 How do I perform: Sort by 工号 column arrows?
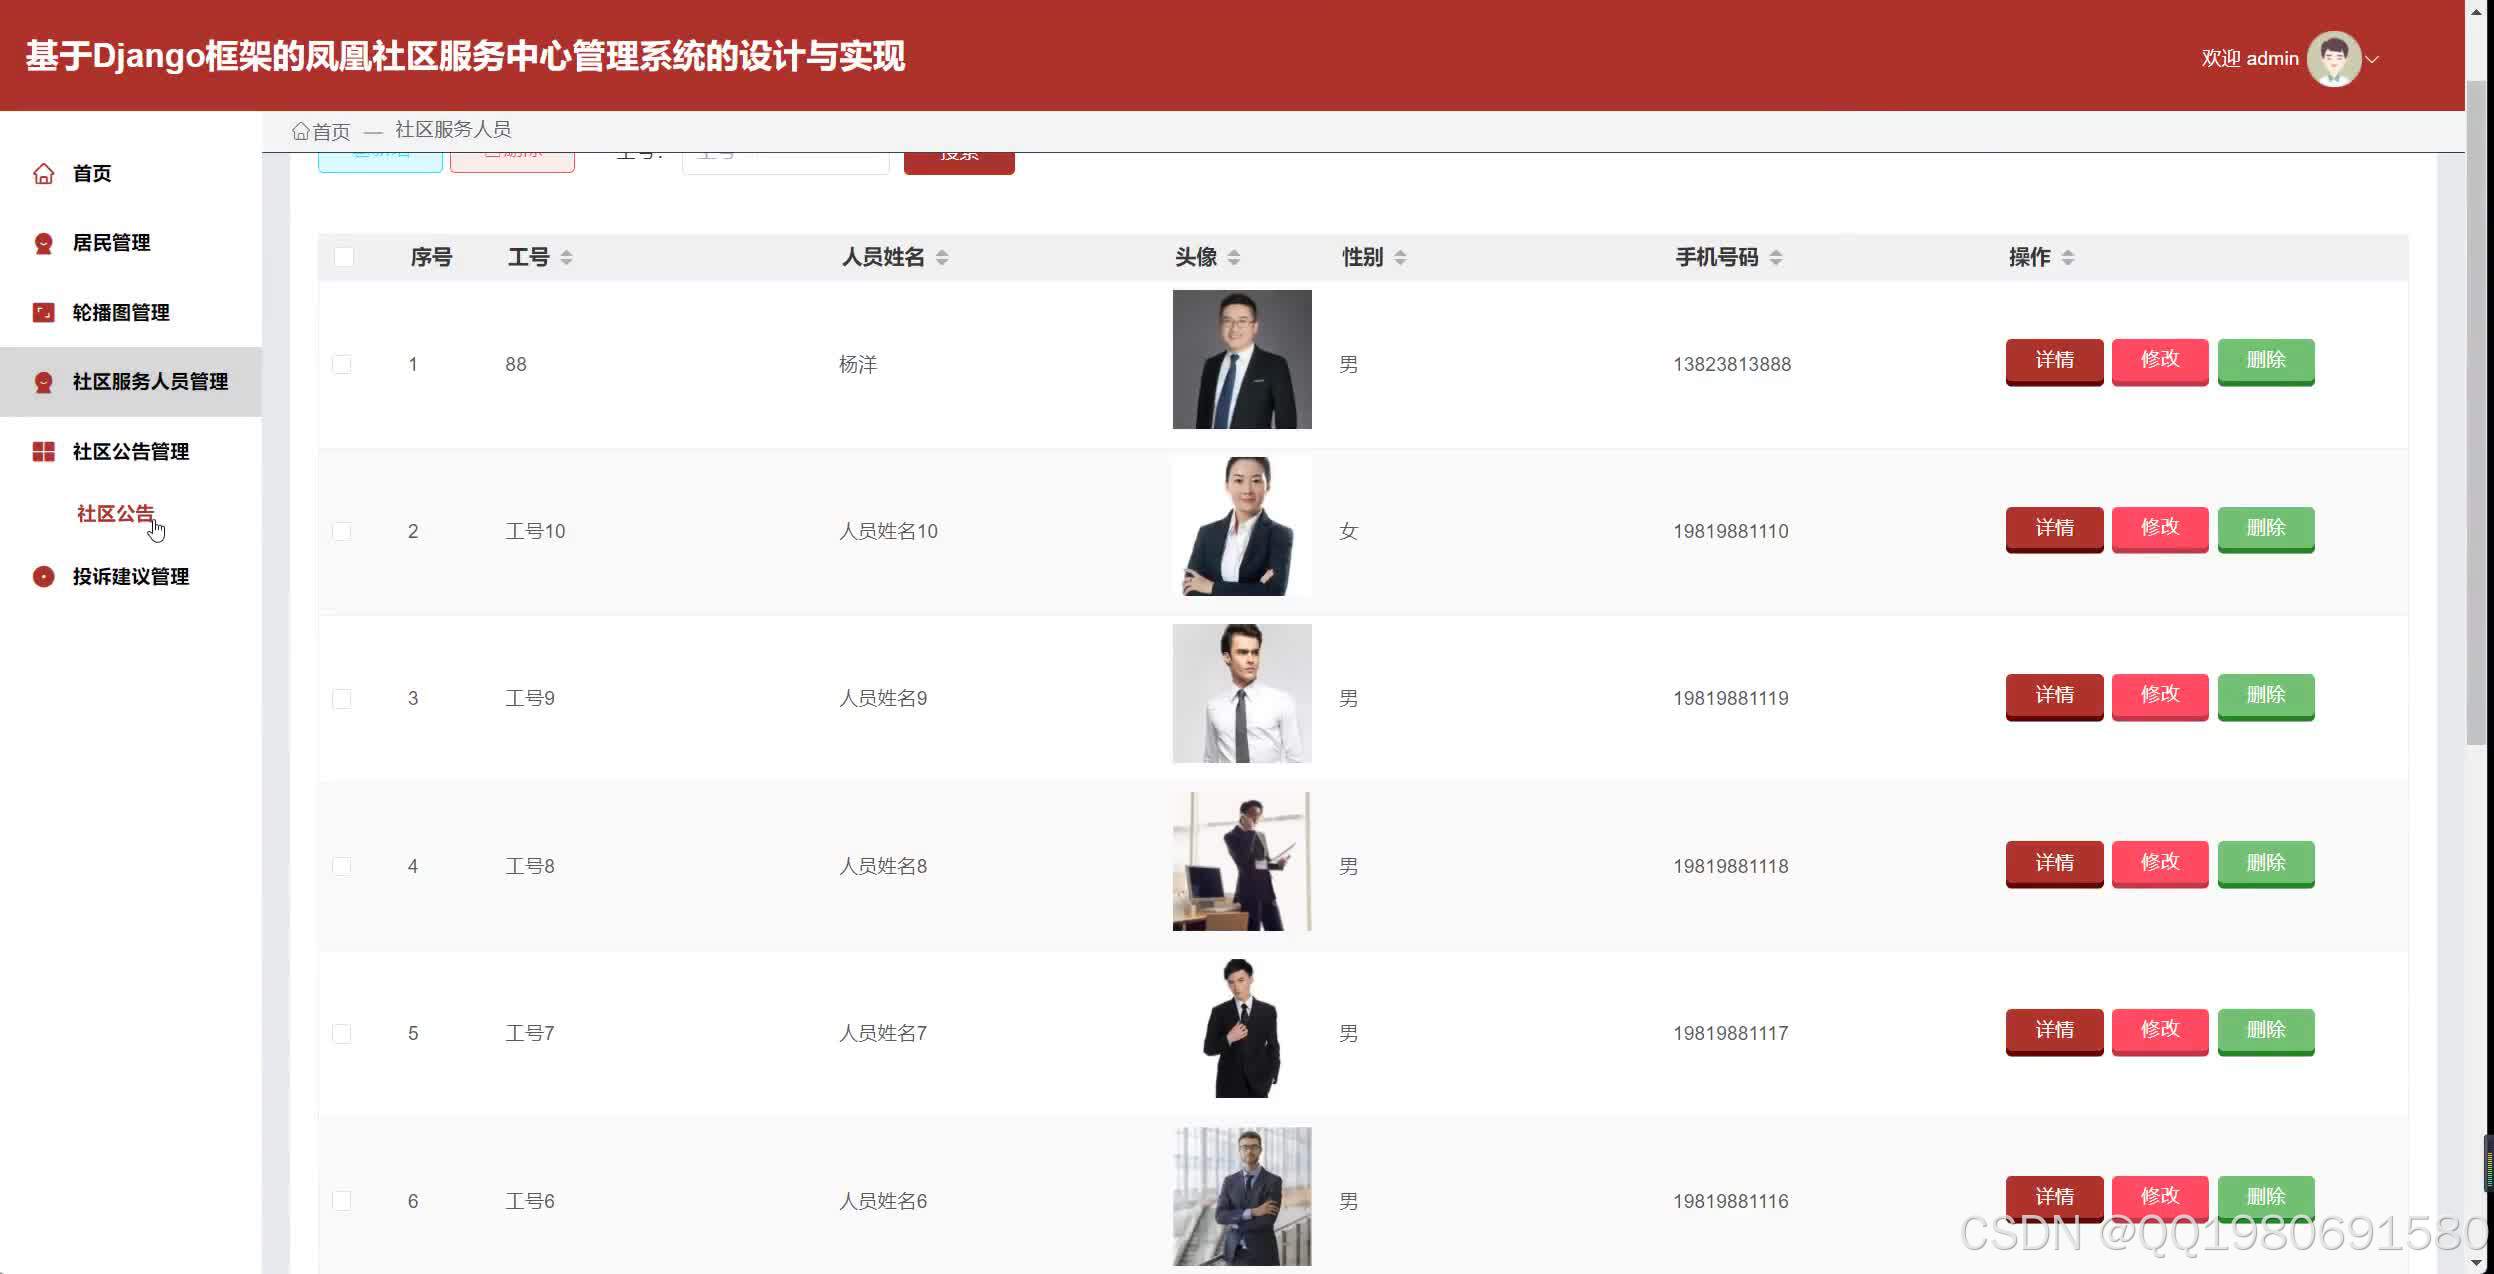566,258
